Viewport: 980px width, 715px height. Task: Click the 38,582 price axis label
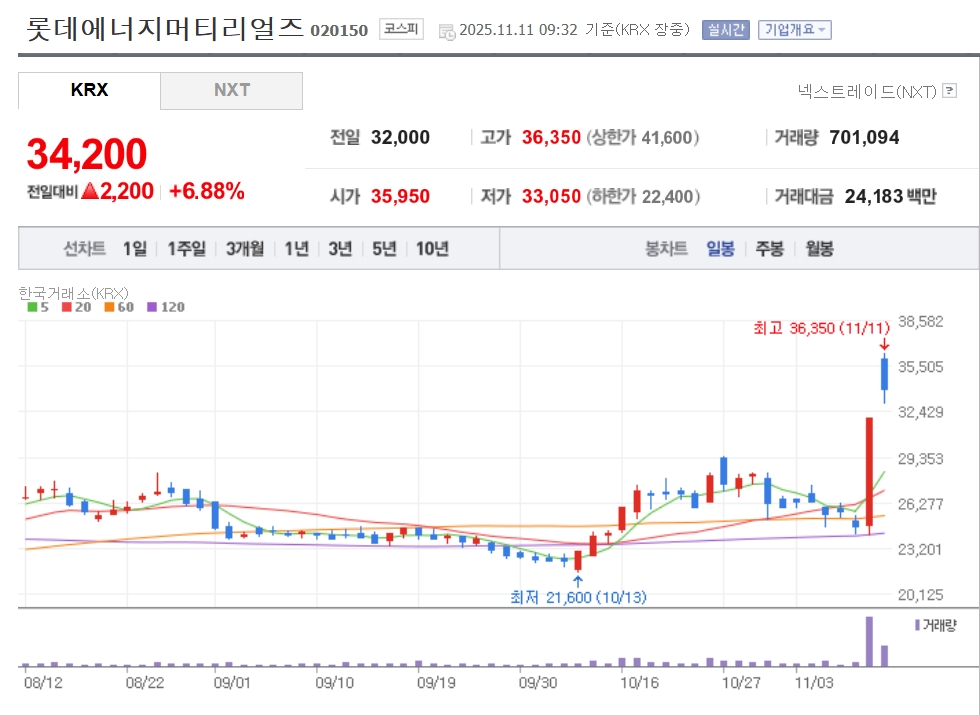click(921, 321)
